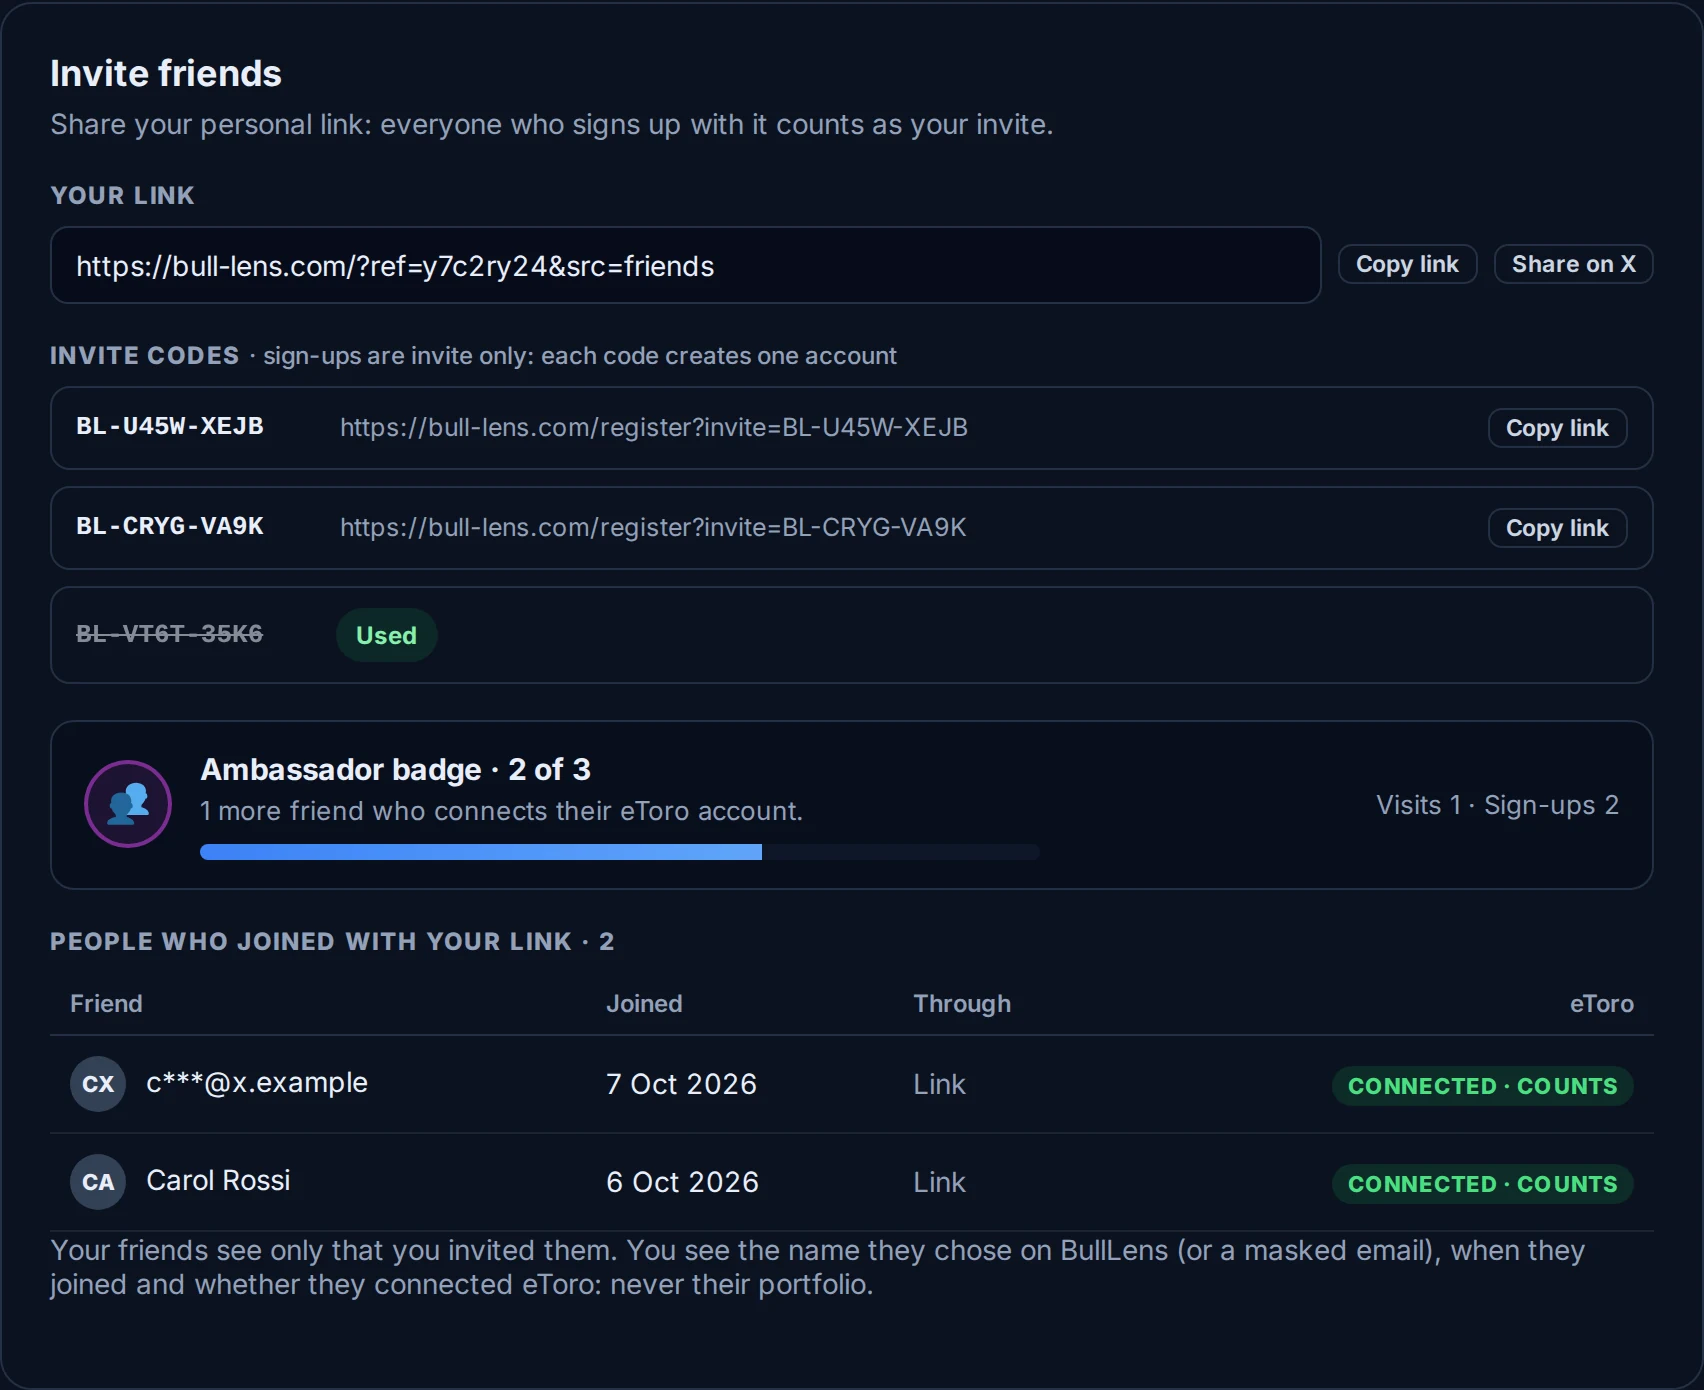The width and height of the screenshot is (1704, 1390).
Task: Click the Friend column header
Action: tap(106, 1003)
